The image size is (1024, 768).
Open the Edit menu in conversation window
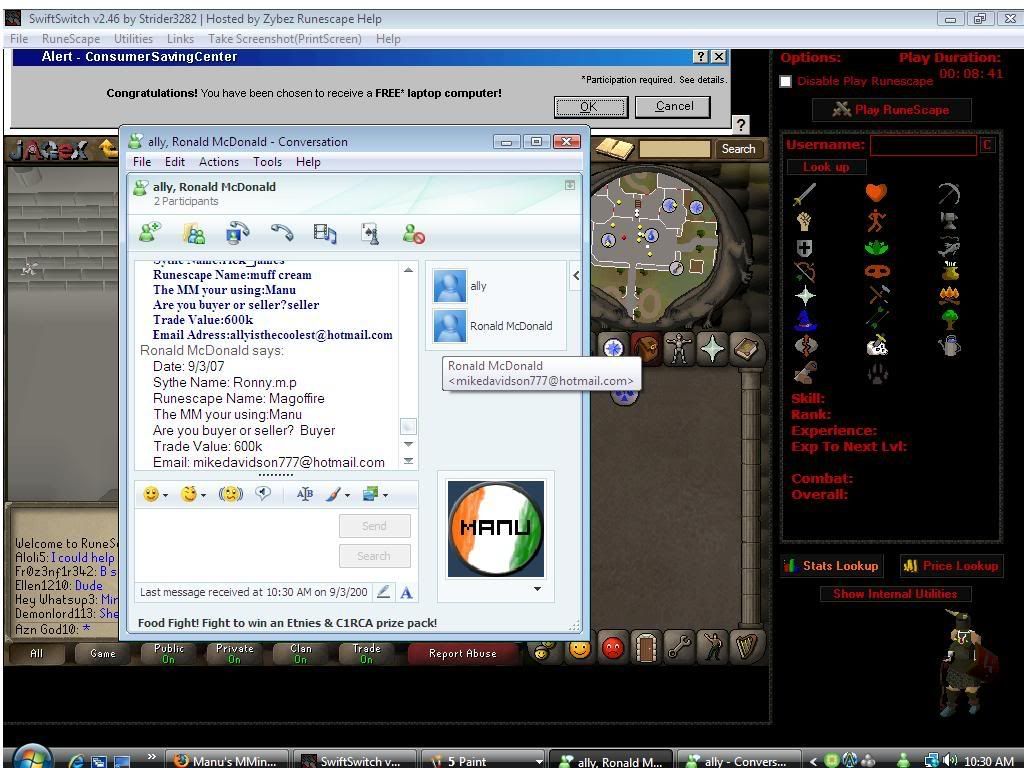[x=174, y=162]
